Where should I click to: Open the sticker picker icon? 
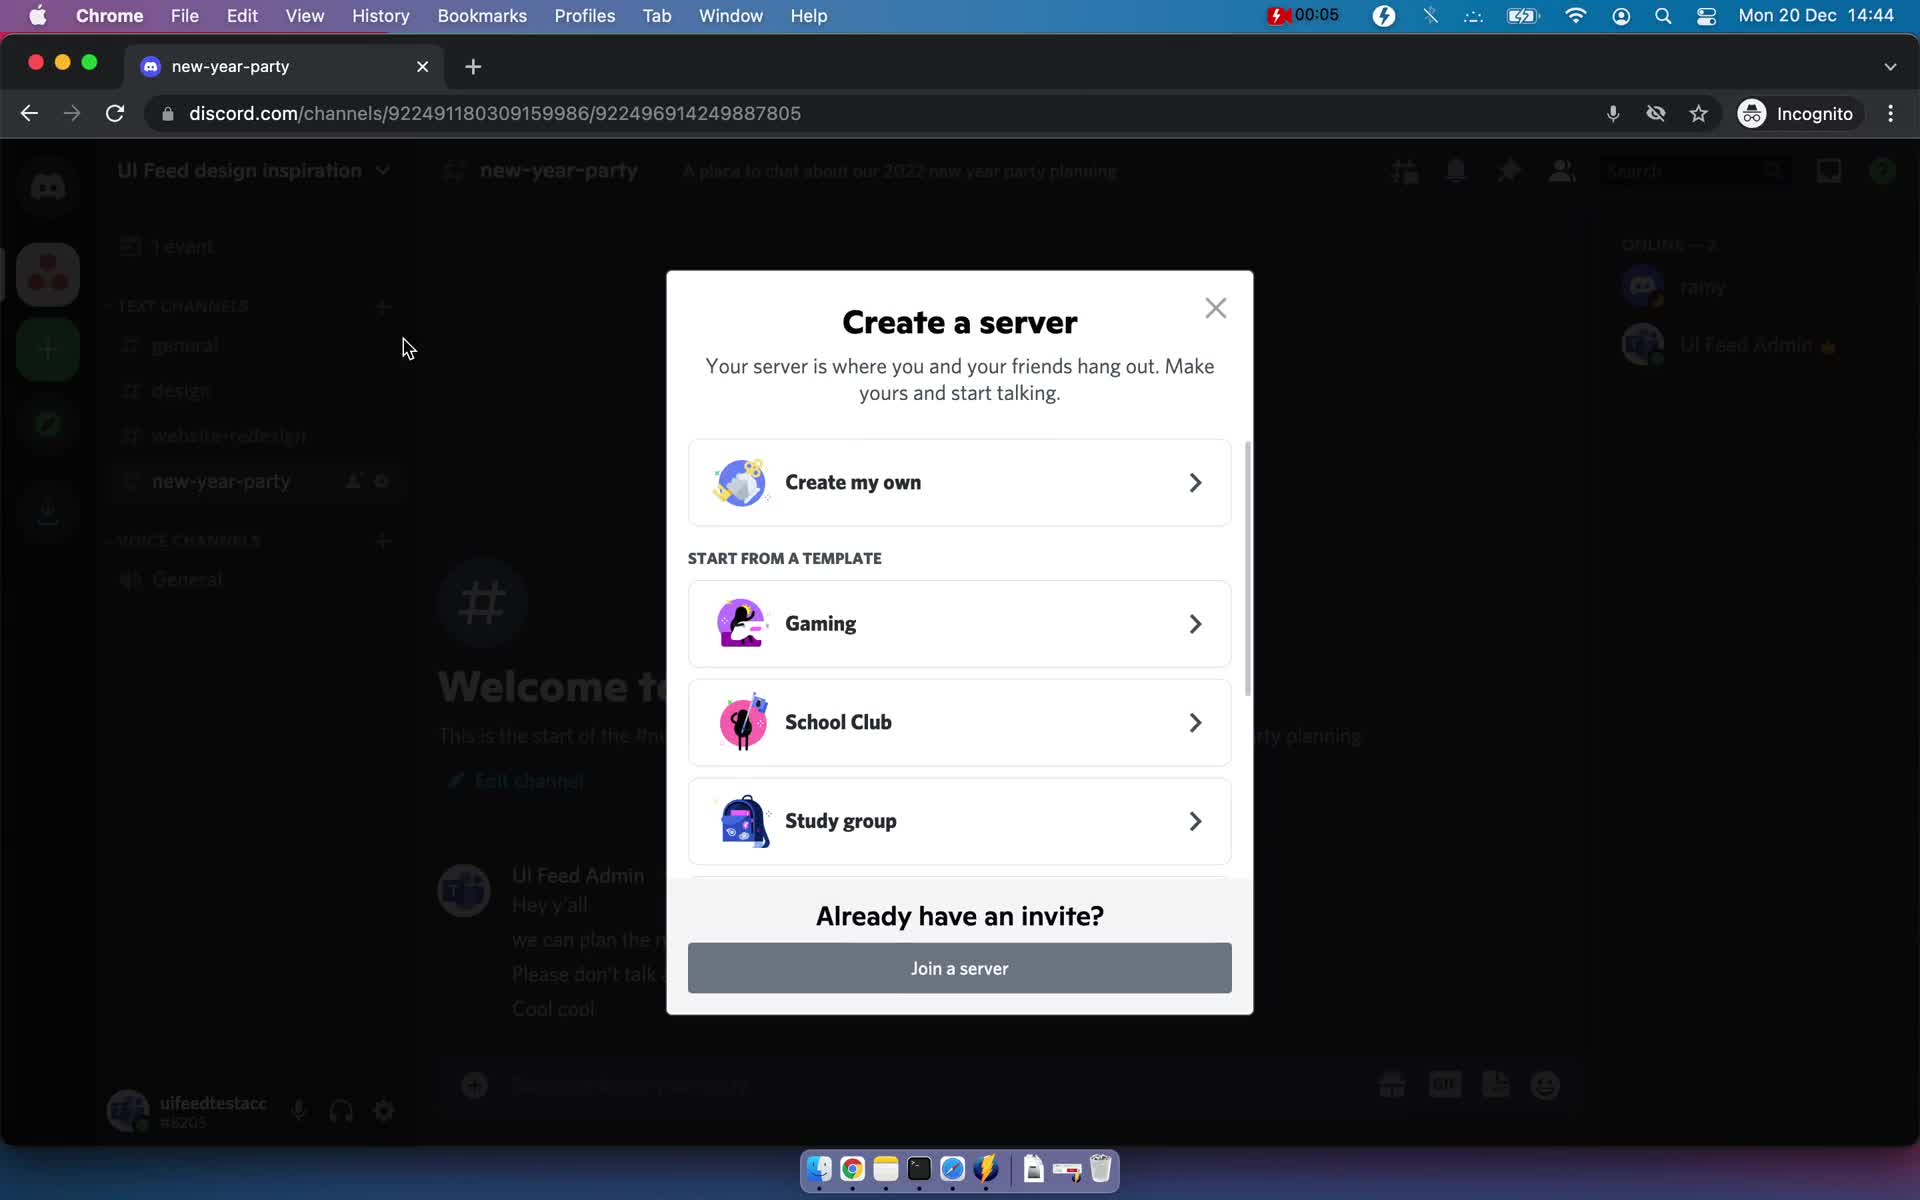[x=1496, y=1085]
